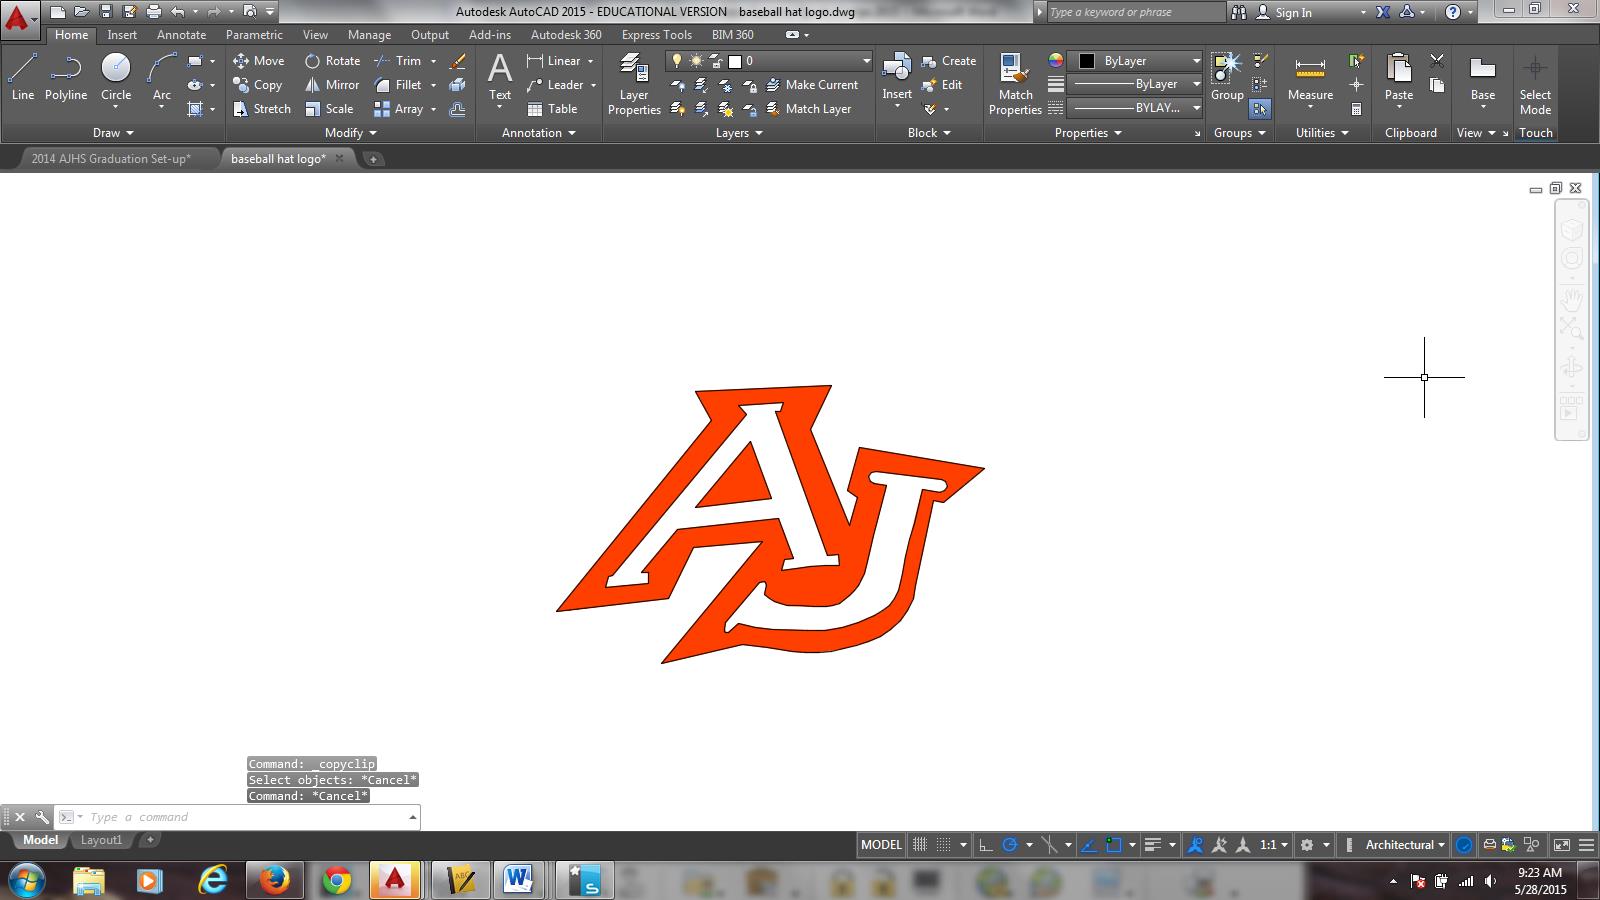Viewport: 1600px width, 900px height.
Task: Toggle object snap tracking in status bar
Action: pyautogui.click(x=1088, y=845)
